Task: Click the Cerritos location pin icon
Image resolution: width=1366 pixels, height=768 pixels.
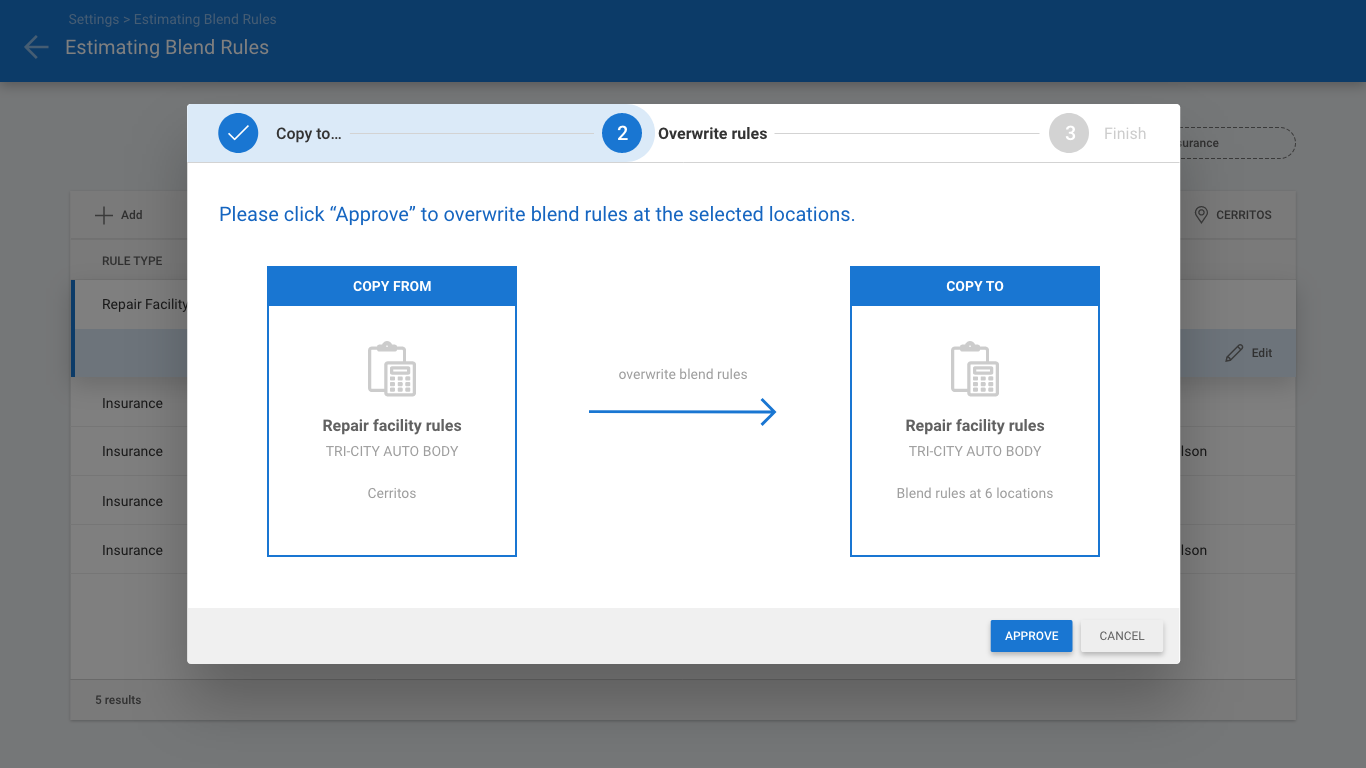Action: pyautogui.click(x=1202, y=215)
